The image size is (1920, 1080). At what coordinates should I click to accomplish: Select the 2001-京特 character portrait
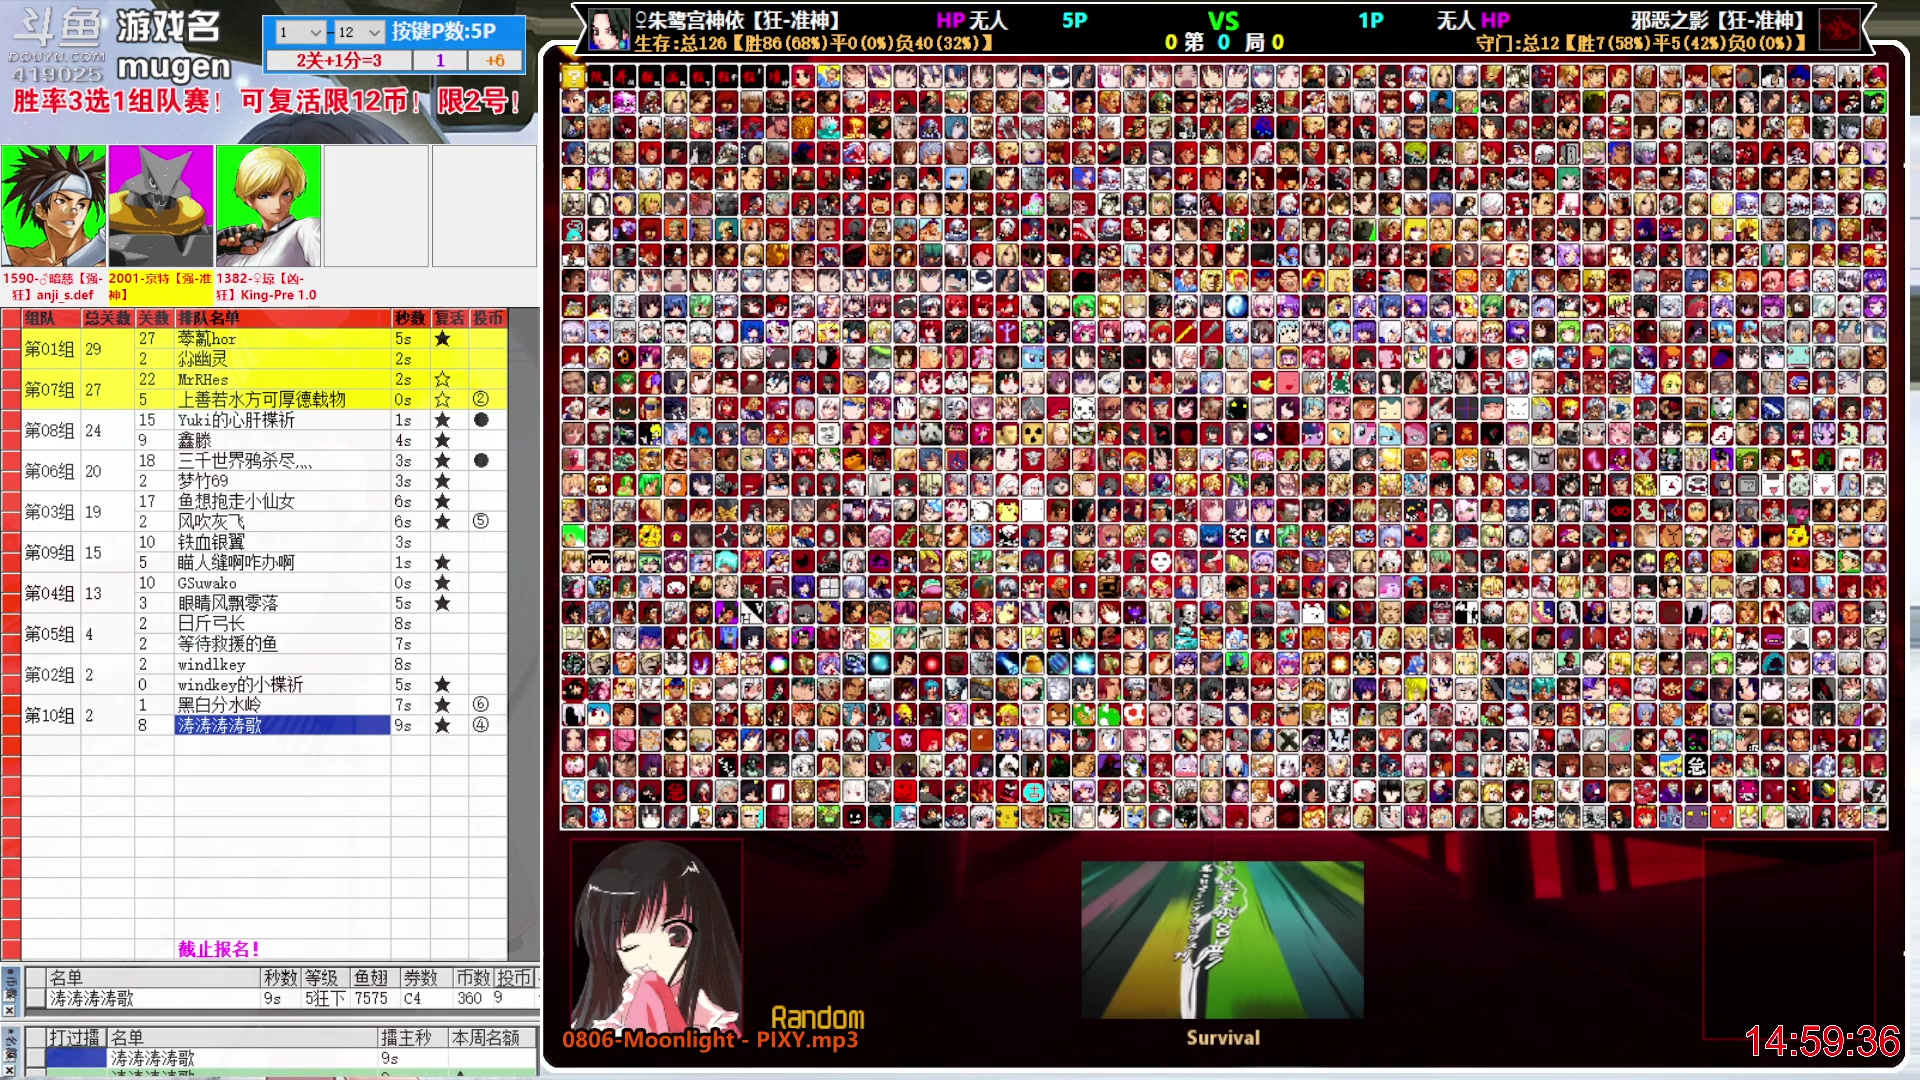161,206
